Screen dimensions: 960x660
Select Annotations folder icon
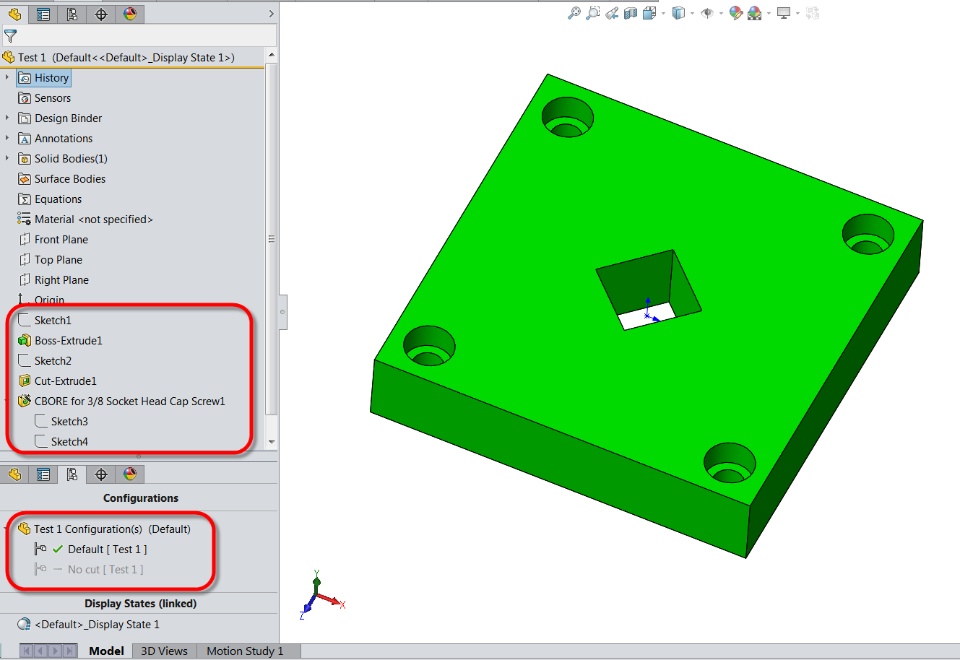(x=24, y=138)
